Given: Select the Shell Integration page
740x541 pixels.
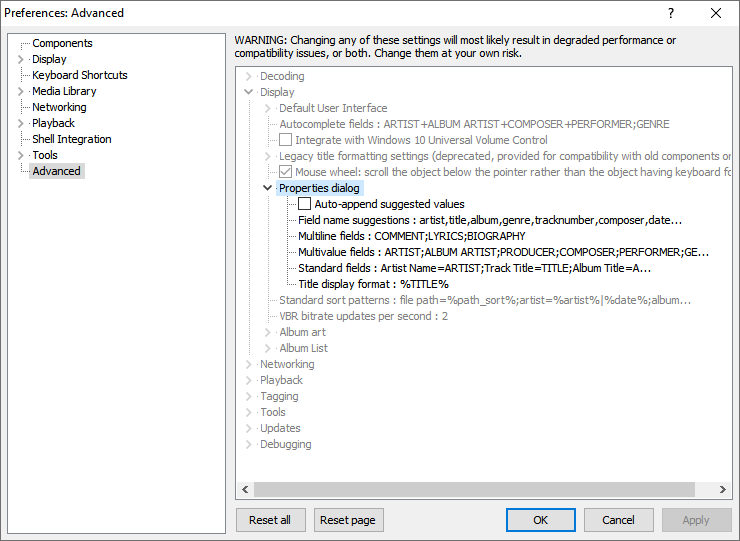Looking at the screenshot, I should coord(71,139).
